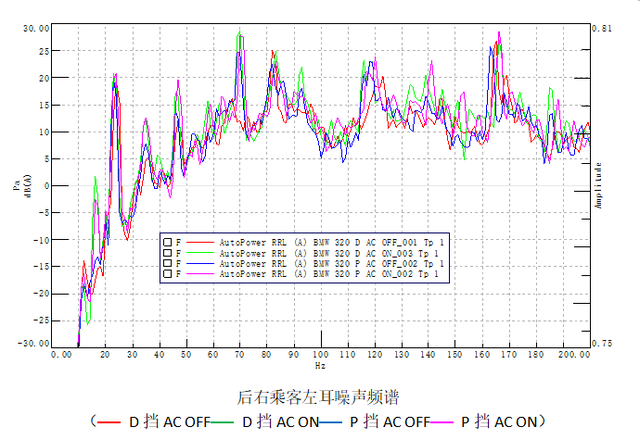This screenshot has width=640, height=440.
Task: Click the 200.00 x-axis maximum value
Action: pos(573,353)
